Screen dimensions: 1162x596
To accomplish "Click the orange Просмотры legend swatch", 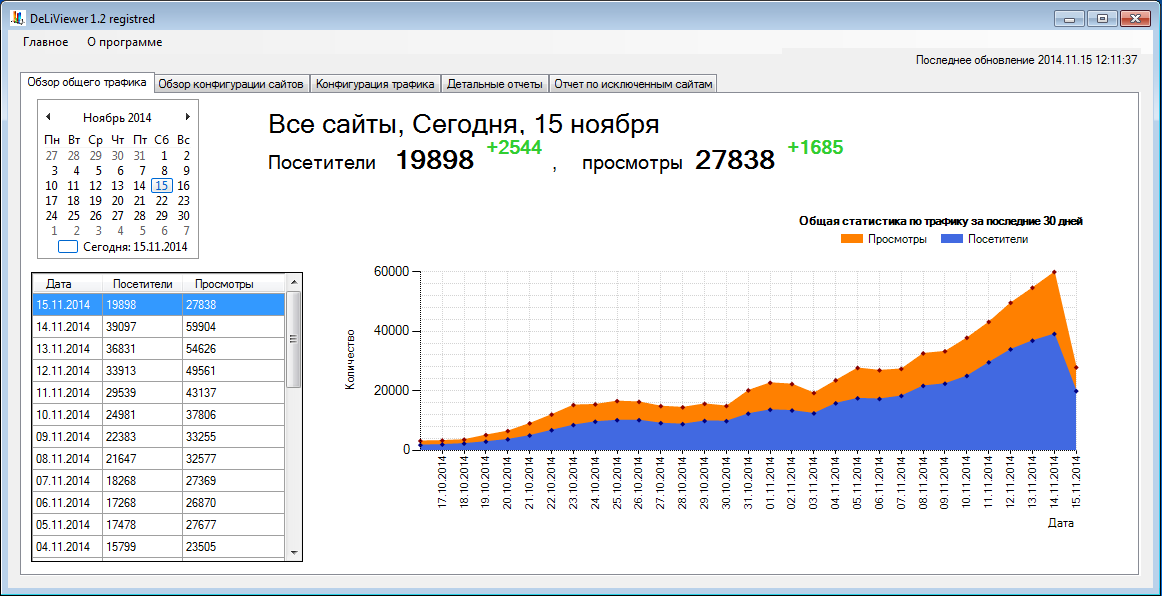I will [x=851, y=239].
